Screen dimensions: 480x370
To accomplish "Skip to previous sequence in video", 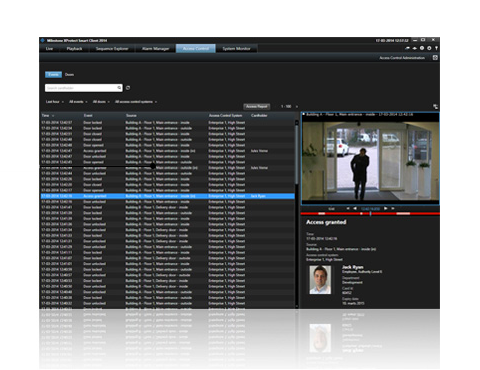I will point(348,208).
